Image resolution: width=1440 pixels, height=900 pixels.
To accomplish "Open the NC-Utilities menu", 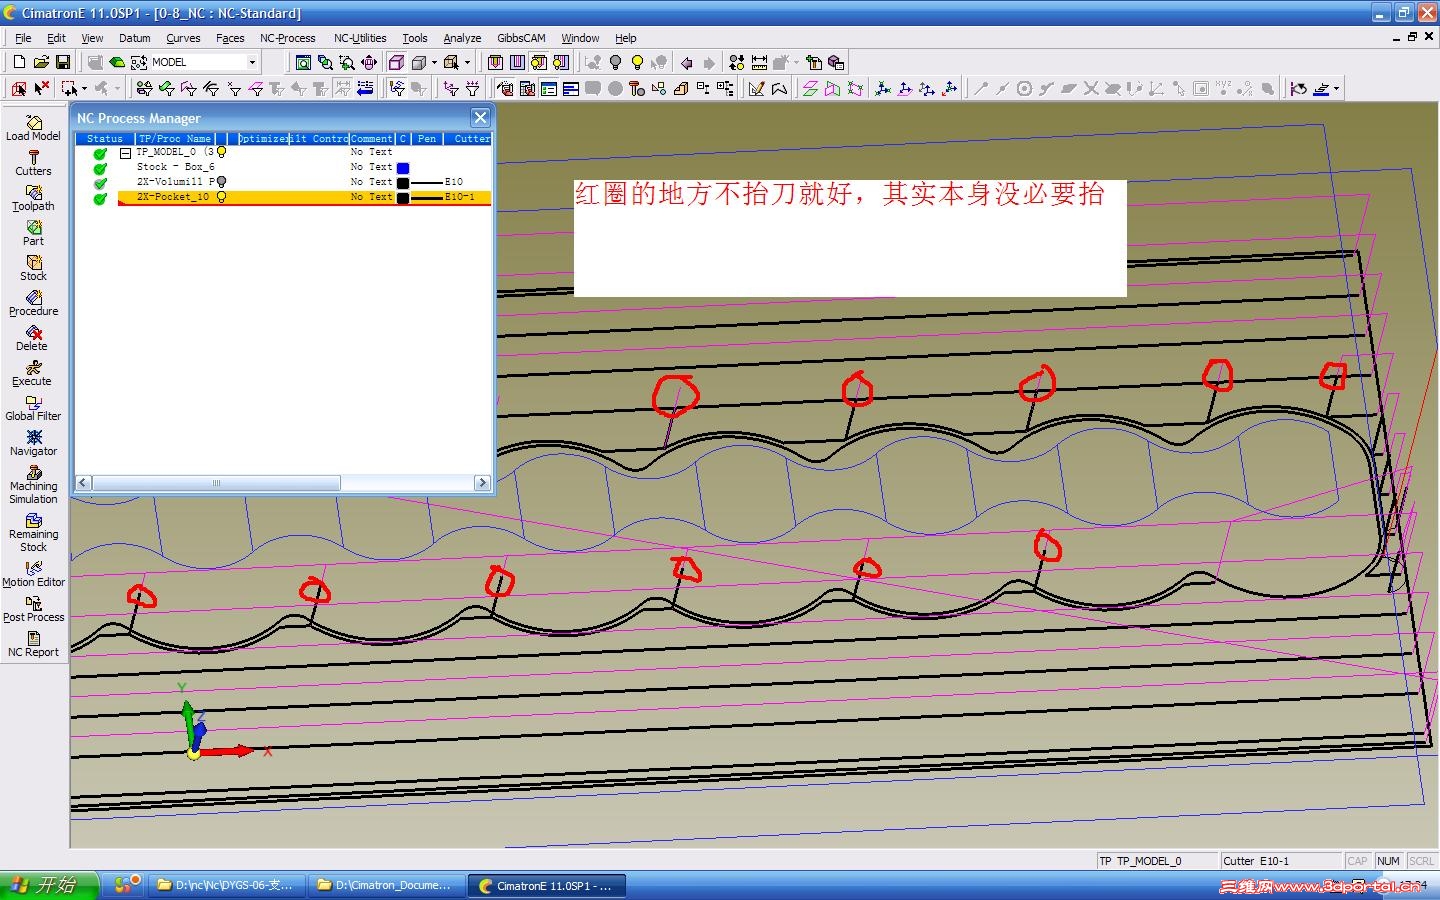I will point(360,38).
